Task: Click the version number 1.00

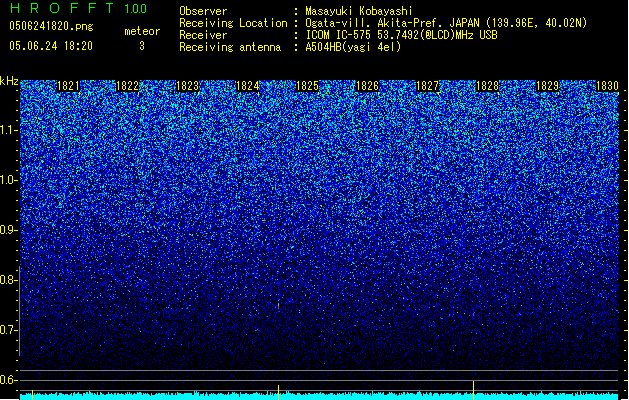Action: click(x=136, y=9)
